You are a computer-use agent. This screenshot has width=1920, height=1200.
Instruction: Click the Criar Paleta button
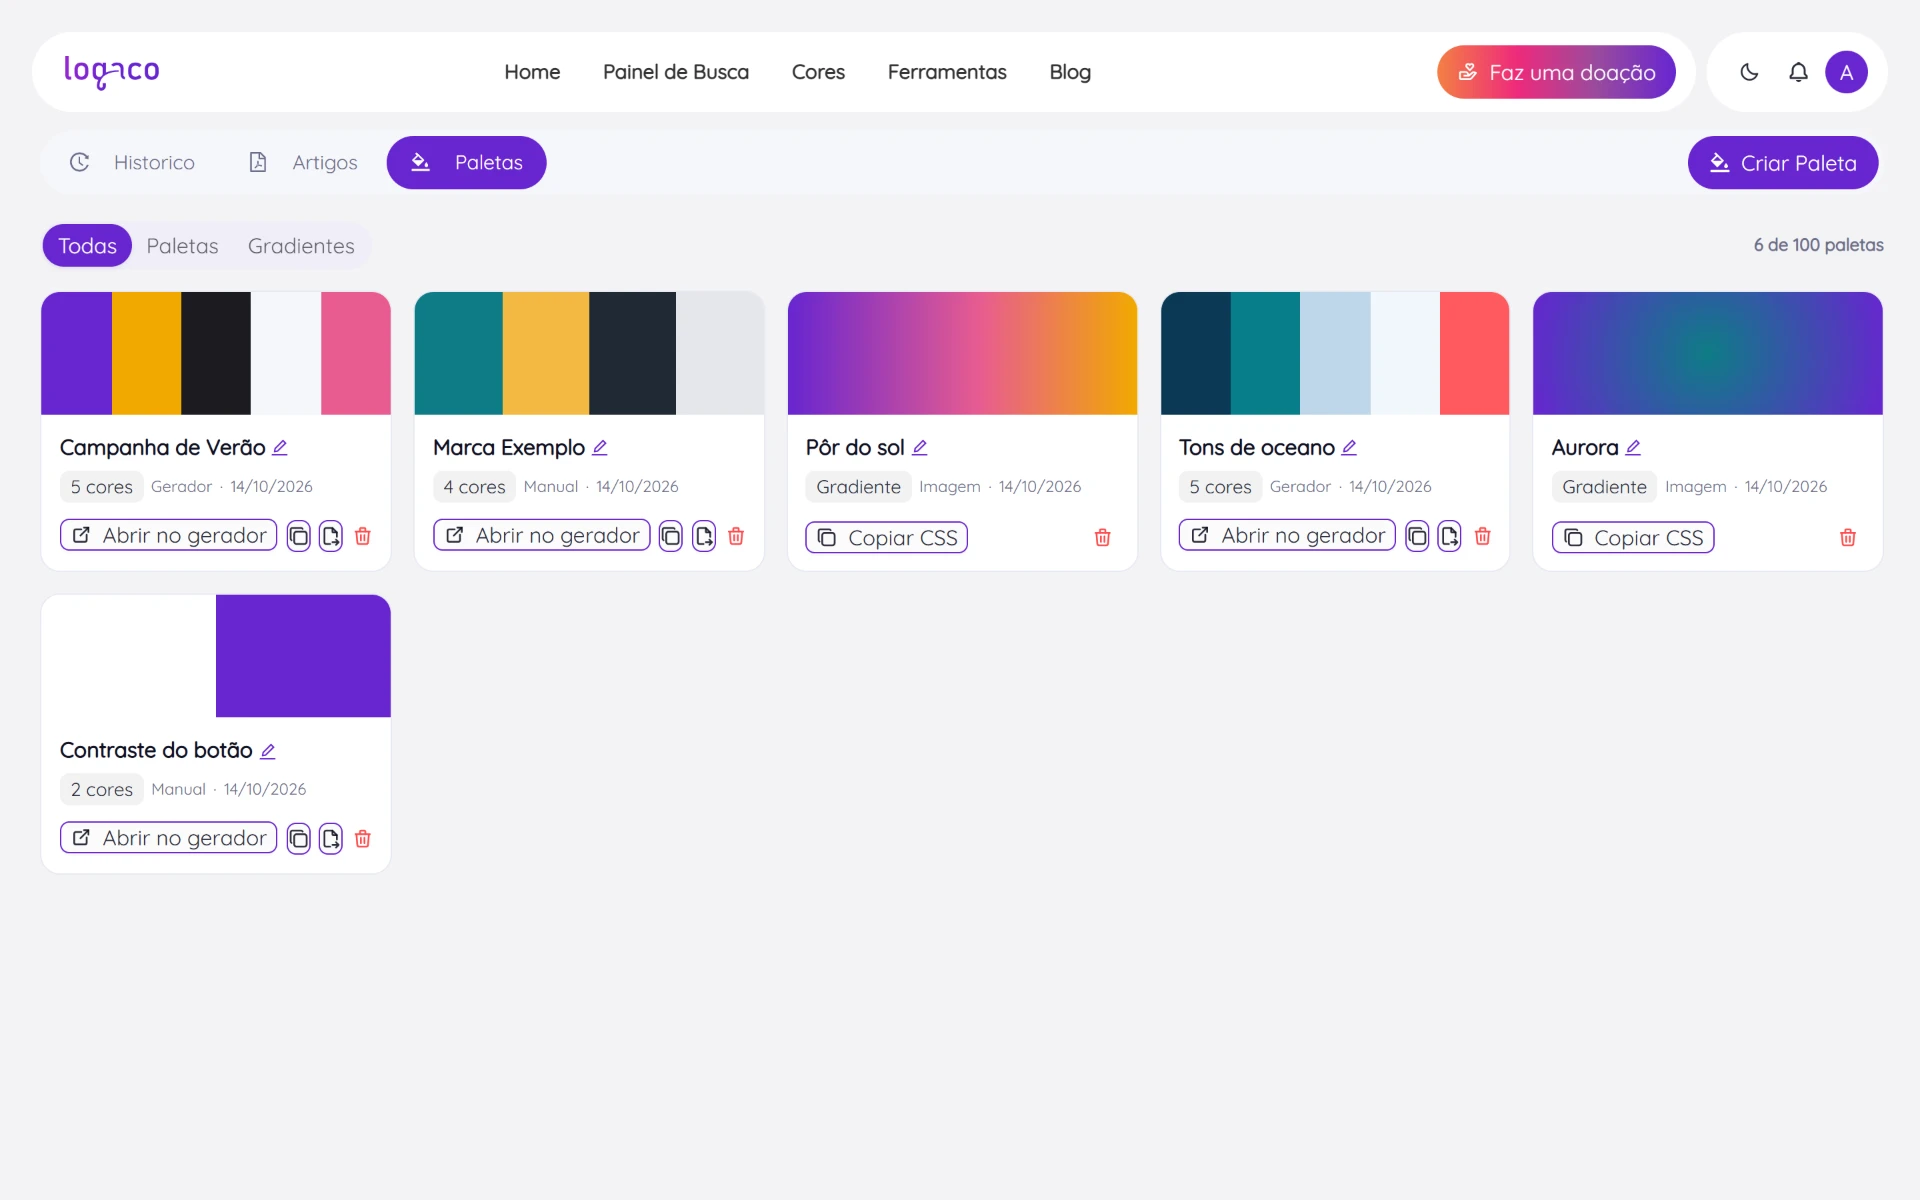pos(1783,163)
